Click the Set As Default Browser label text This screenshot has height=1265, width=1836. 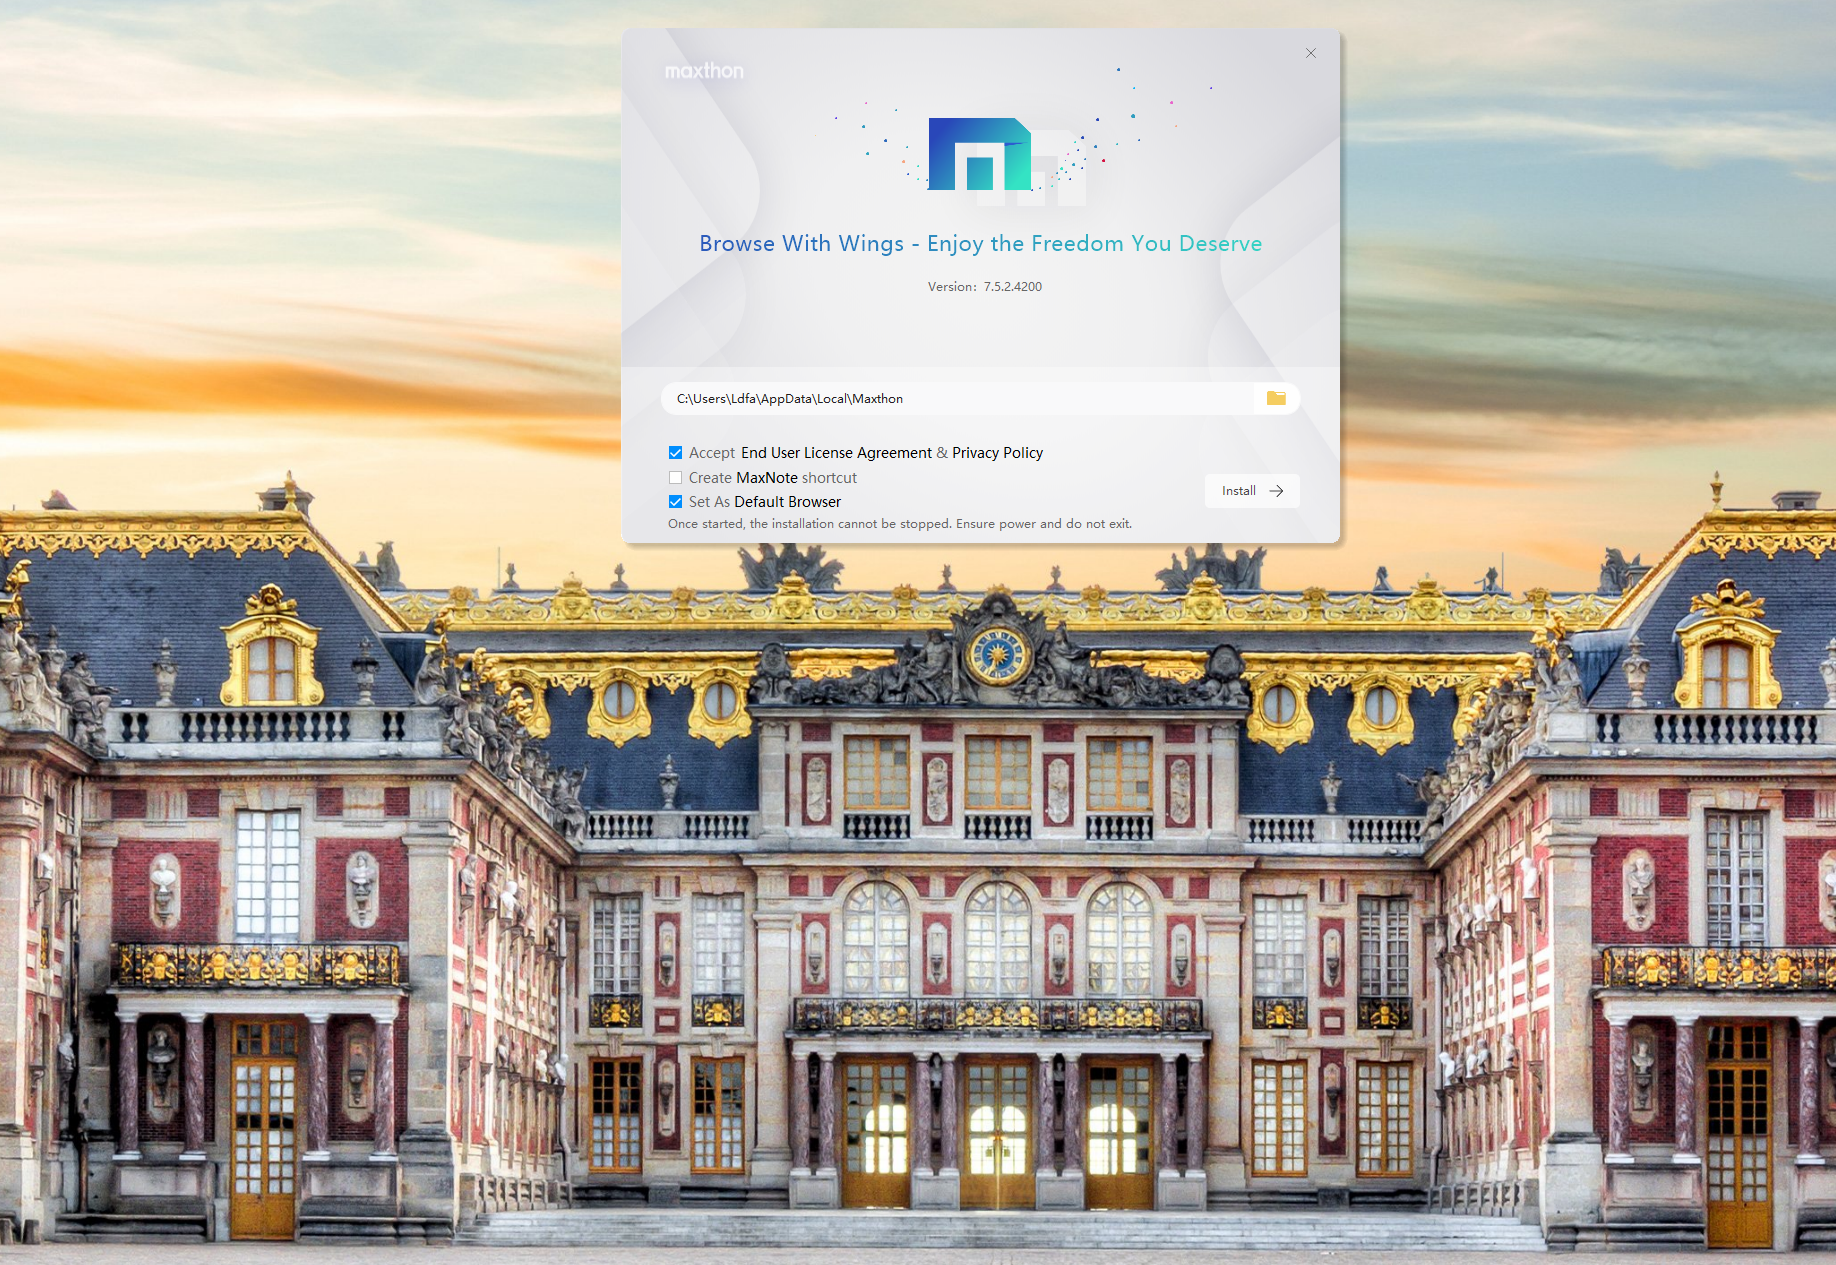[764, 502]
